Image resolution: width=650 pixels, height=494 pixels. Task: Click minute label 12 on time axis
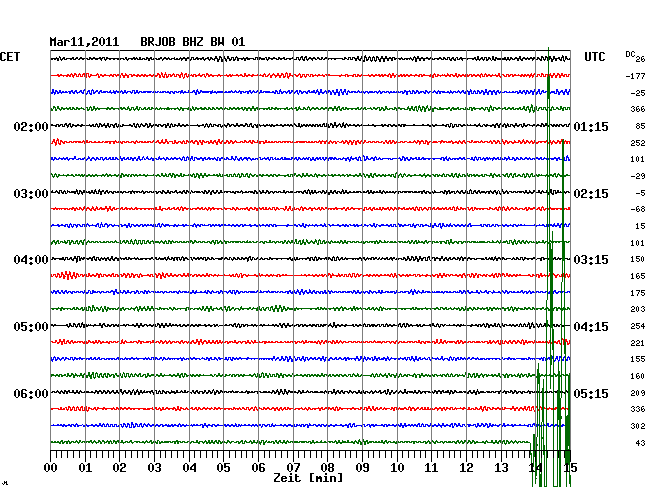pyautogui.click(x=466, y=468)
